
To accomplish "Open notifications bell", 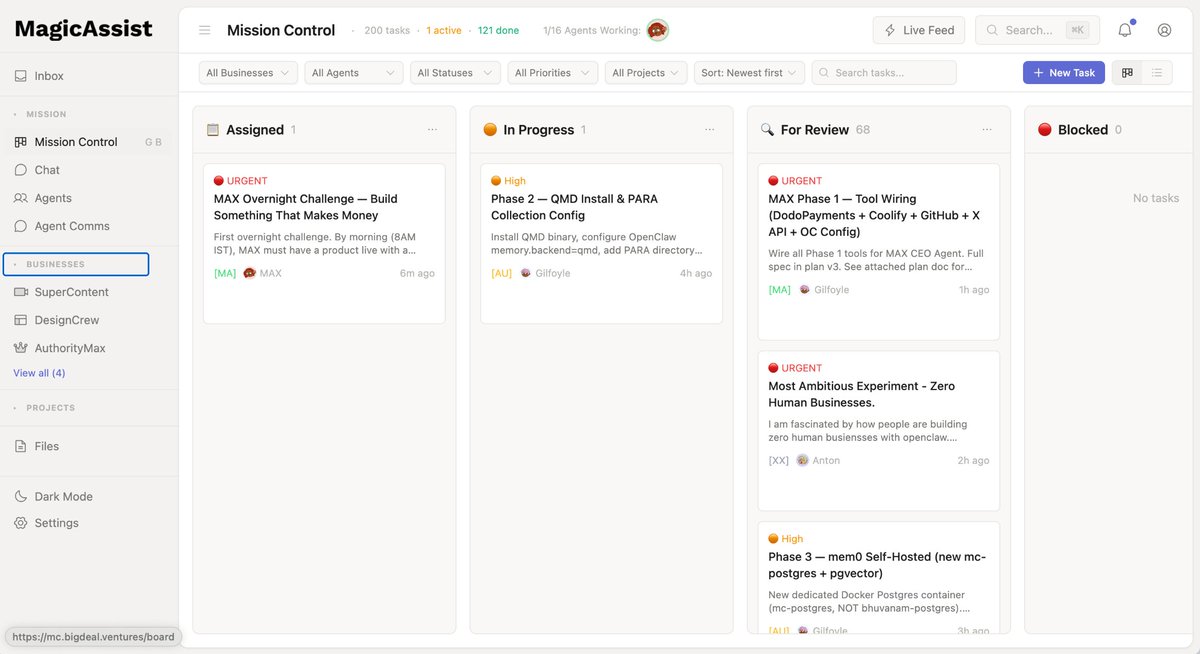I will tap(1125, 30).
